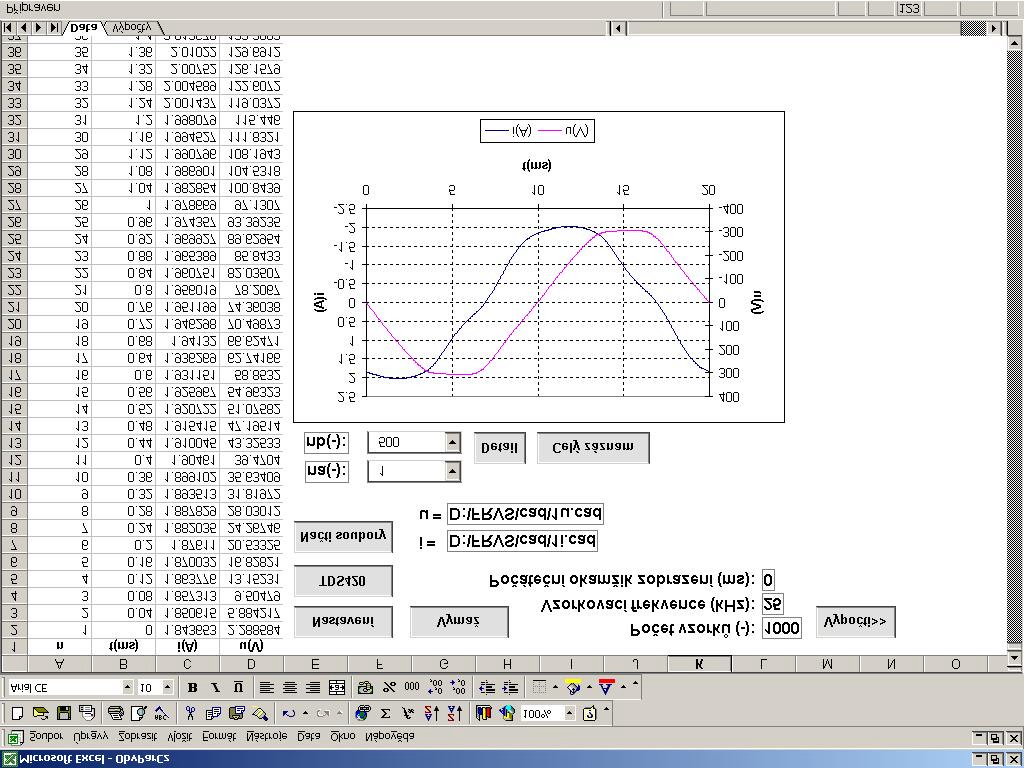Click the horizontal scrollbar thumb
1024x768 pixels.
pyautogui.click(x=973, y=28)
